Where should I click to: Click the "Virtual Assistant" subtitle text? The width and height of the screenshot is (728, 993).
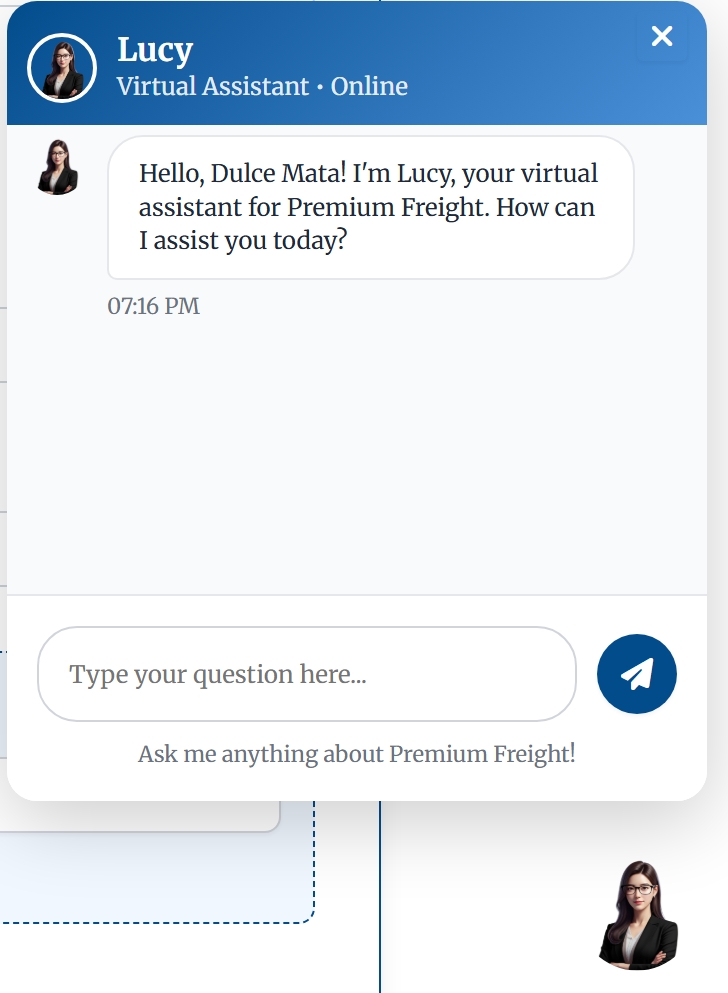(x=212, y=87)
